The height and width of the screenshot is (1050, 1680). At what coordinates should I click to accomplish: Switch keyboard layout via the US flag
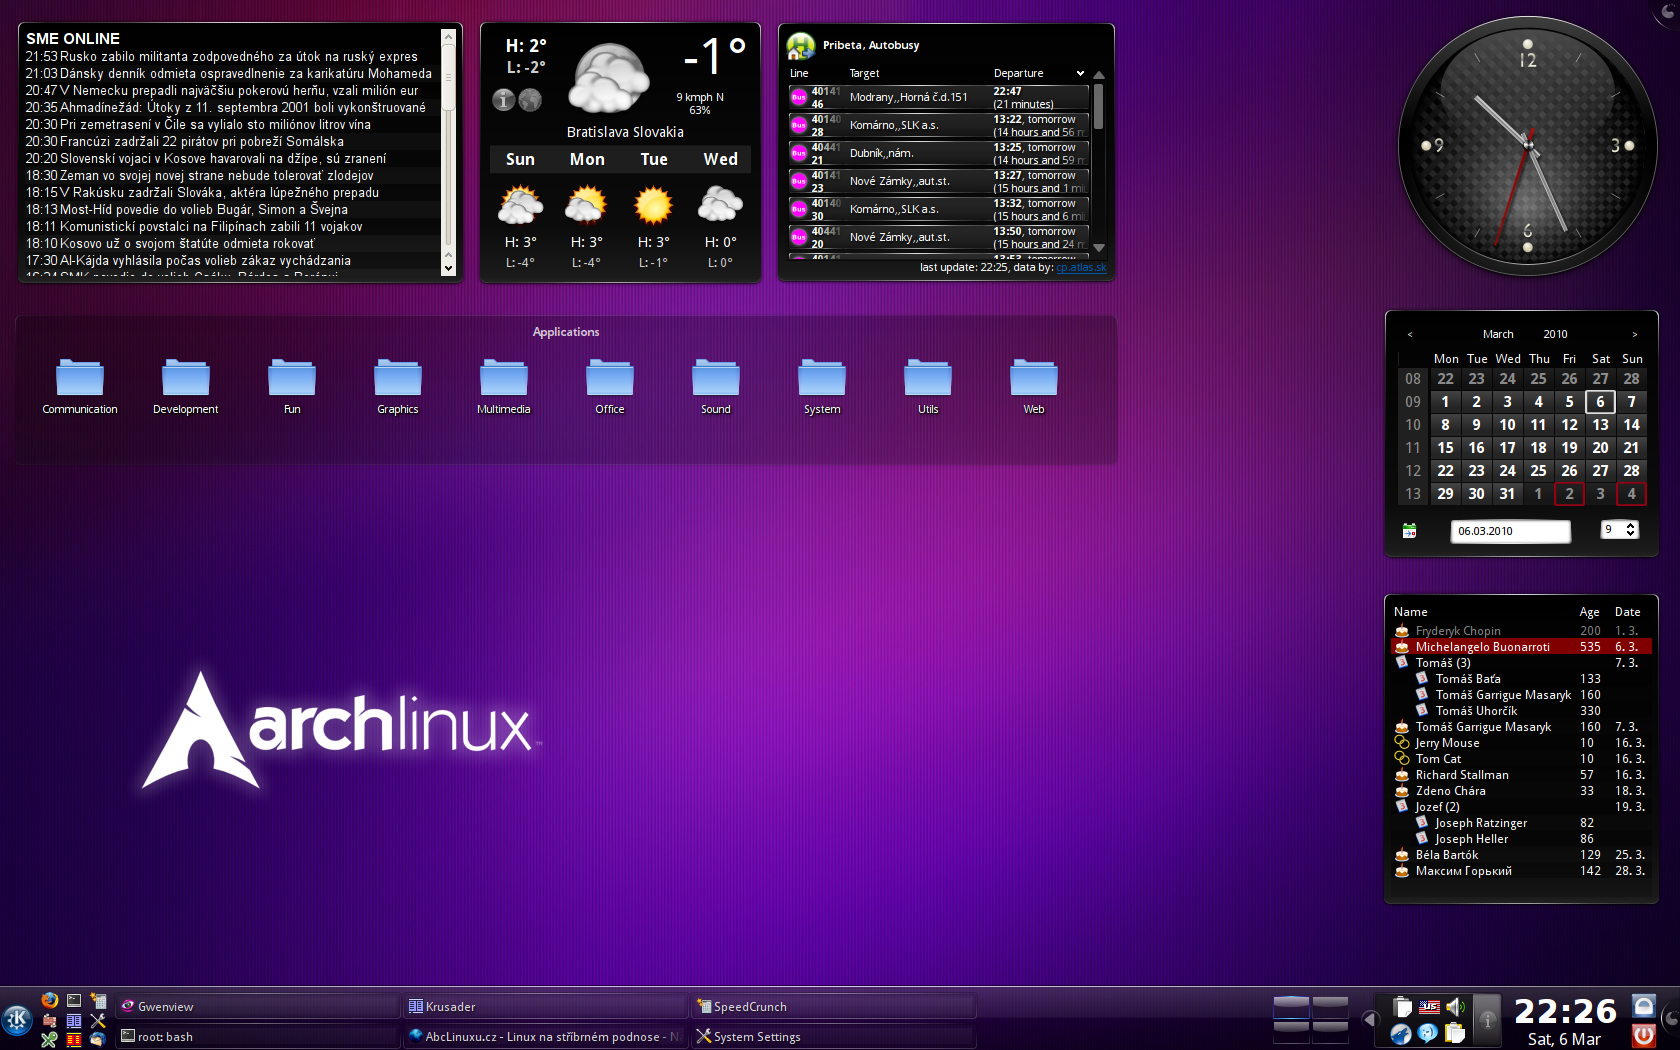1429,1007
